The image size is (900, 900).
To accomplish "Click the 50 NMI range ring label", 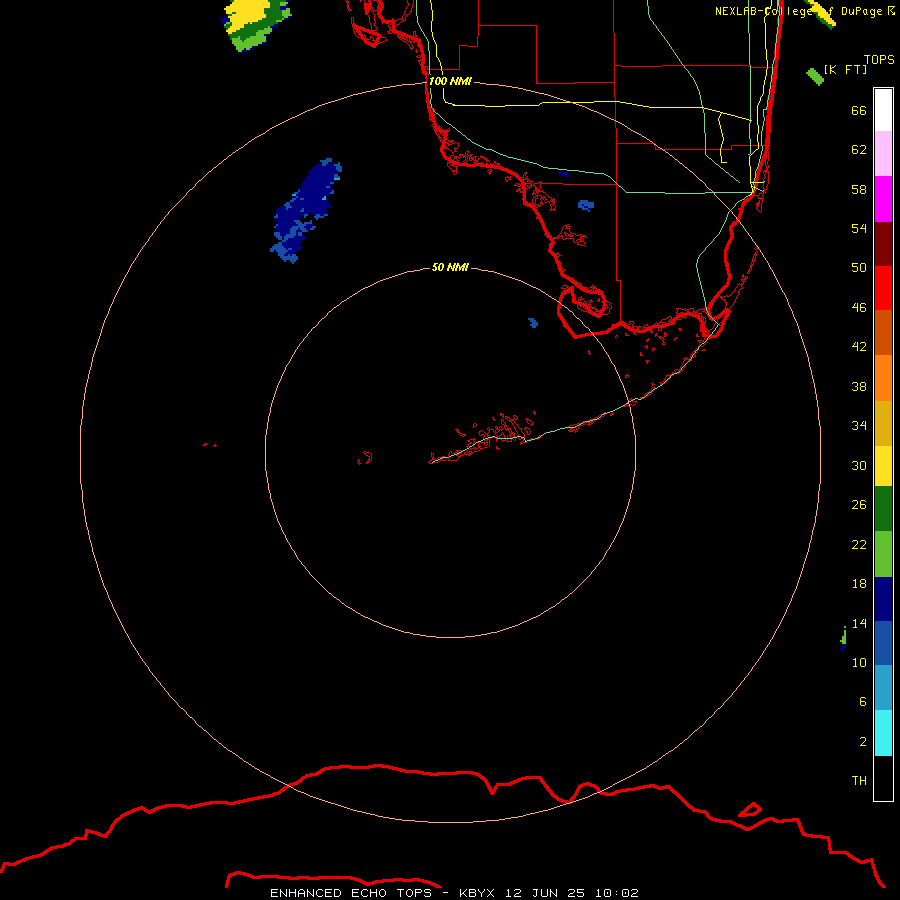I will pyautogui.click(x=450, y=267).
